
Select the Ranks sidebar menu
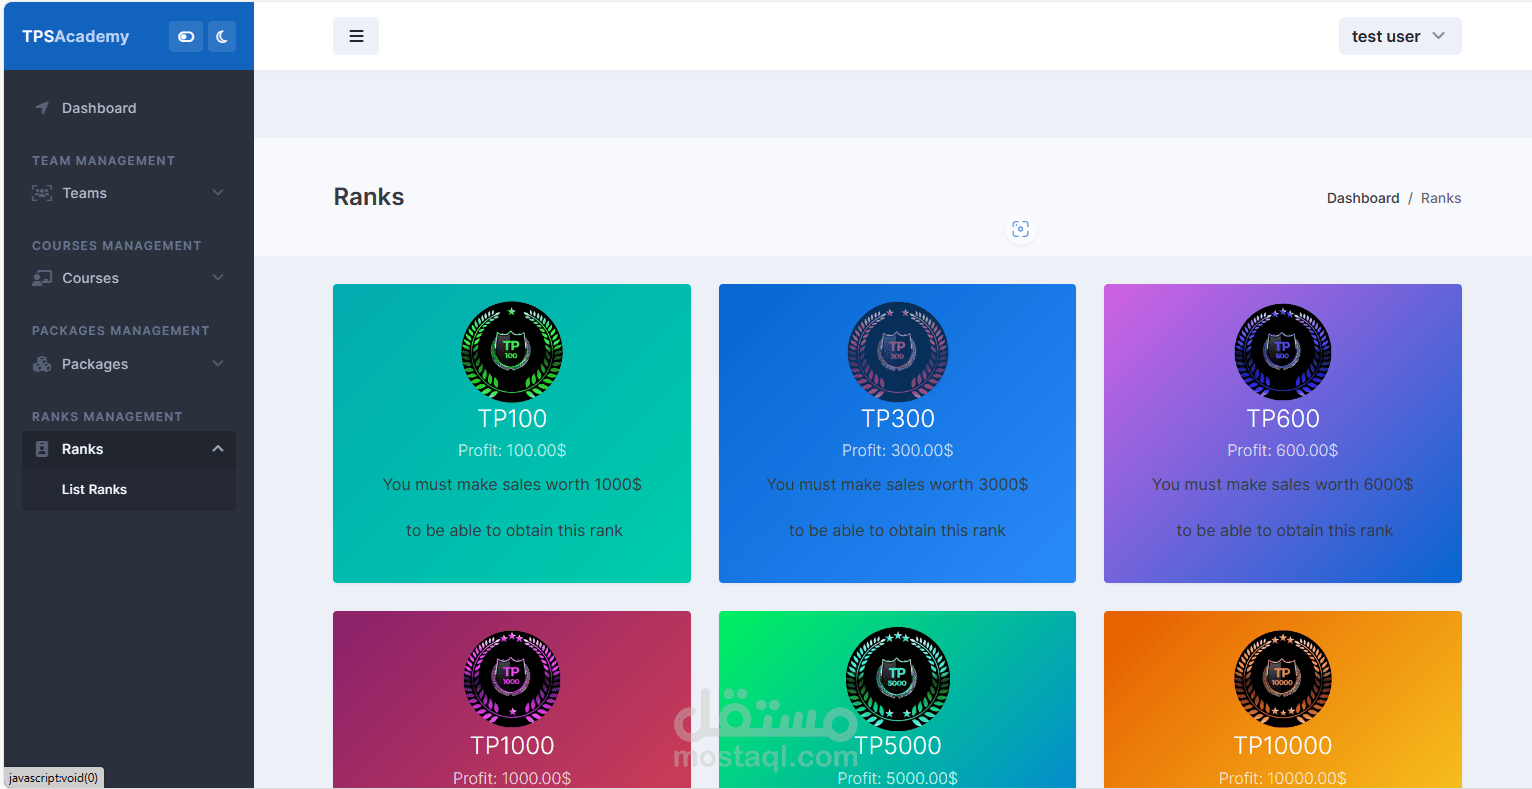[129, 449]
